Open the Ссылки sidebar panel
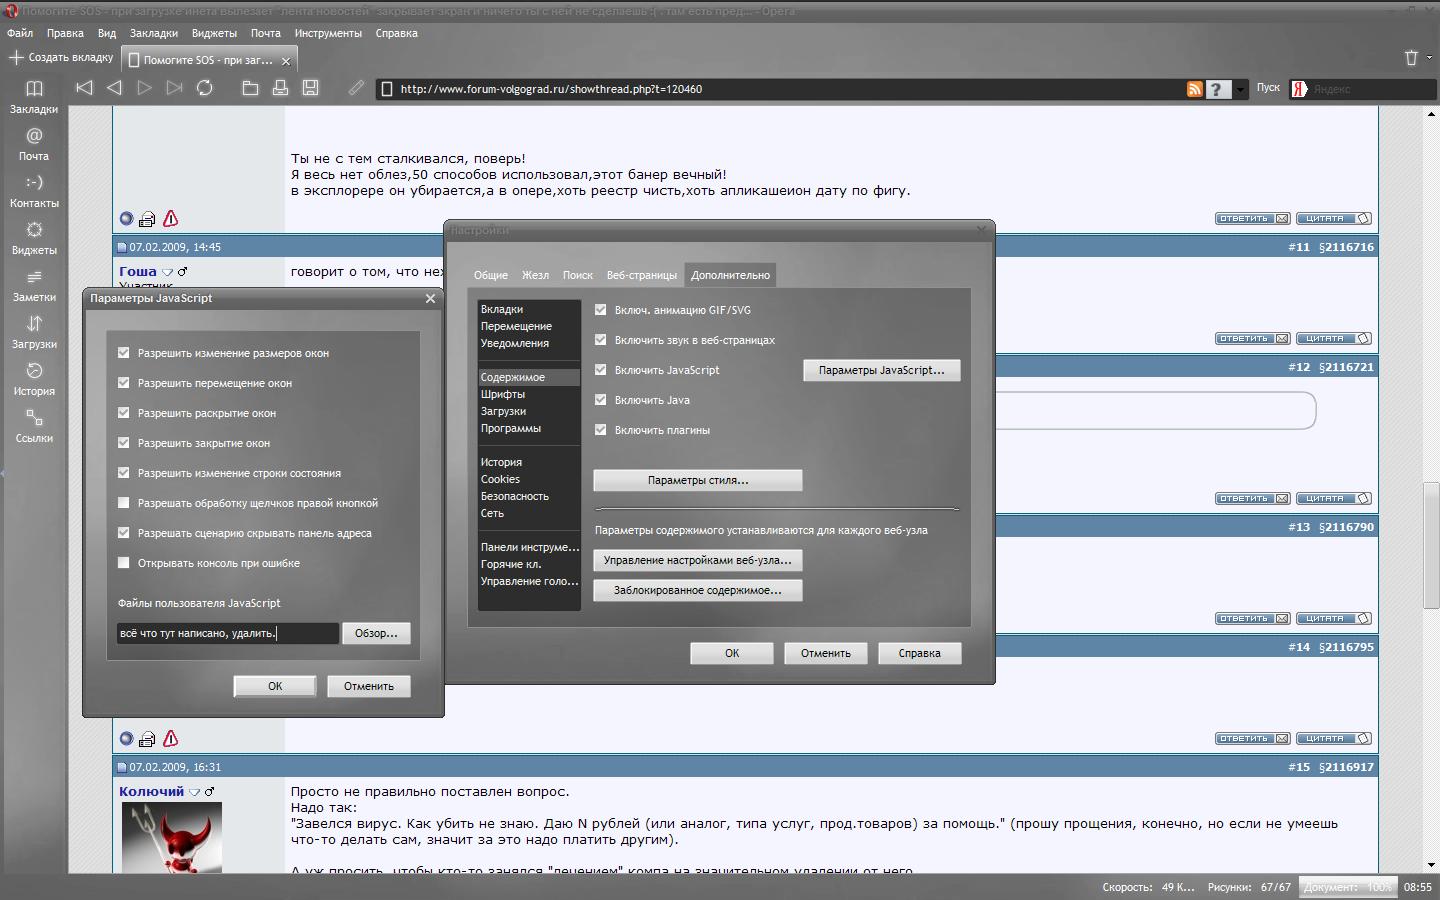Screen dimensions: 1440x900 (x=34, y=426)
